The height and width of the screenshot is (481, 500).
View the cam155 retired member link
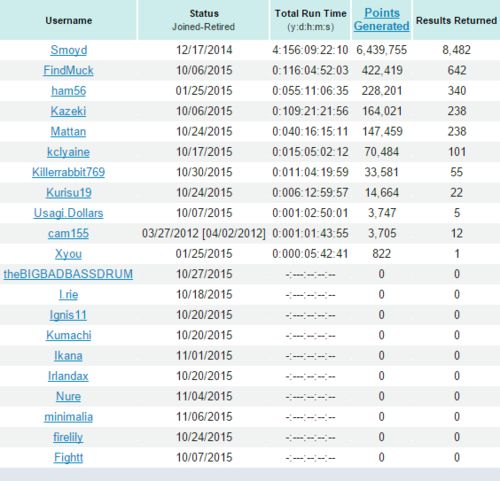click(68, 233)
